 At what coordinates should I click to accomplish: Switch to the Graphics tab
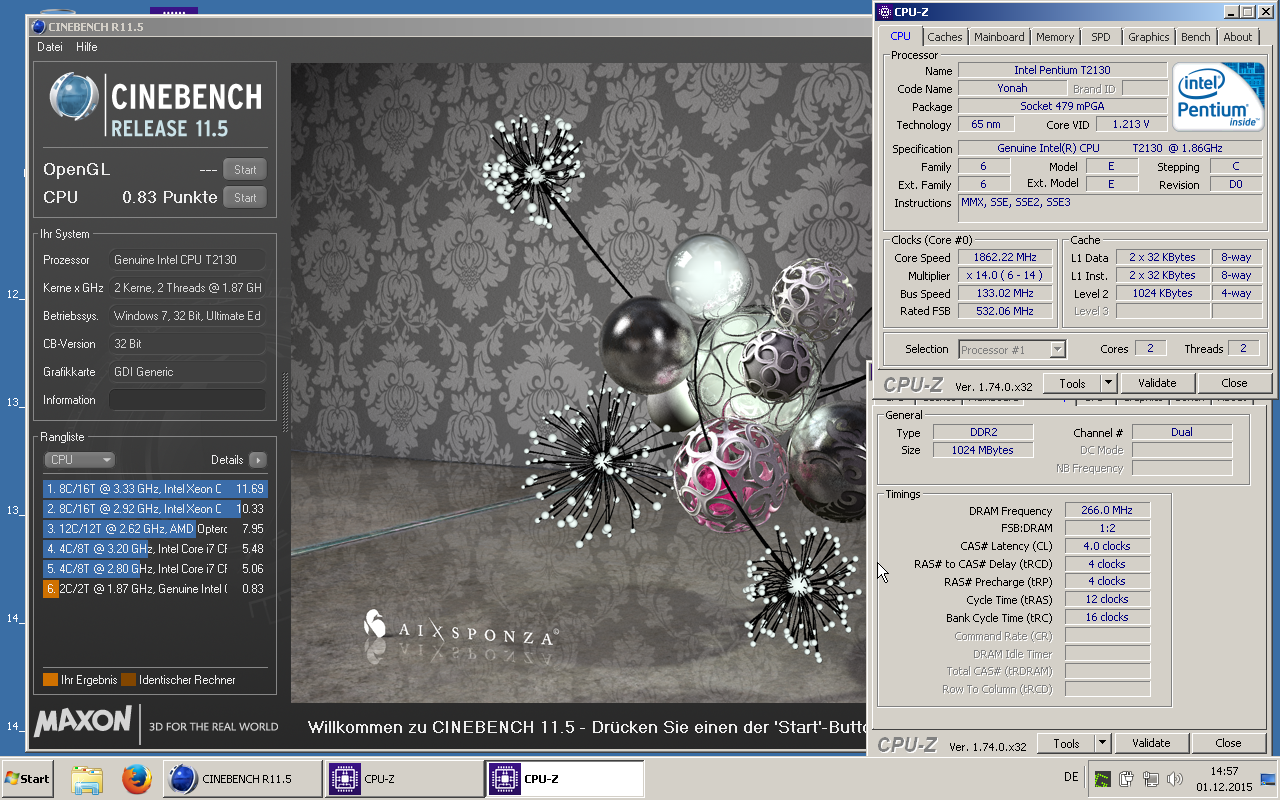coord(1148,37)
